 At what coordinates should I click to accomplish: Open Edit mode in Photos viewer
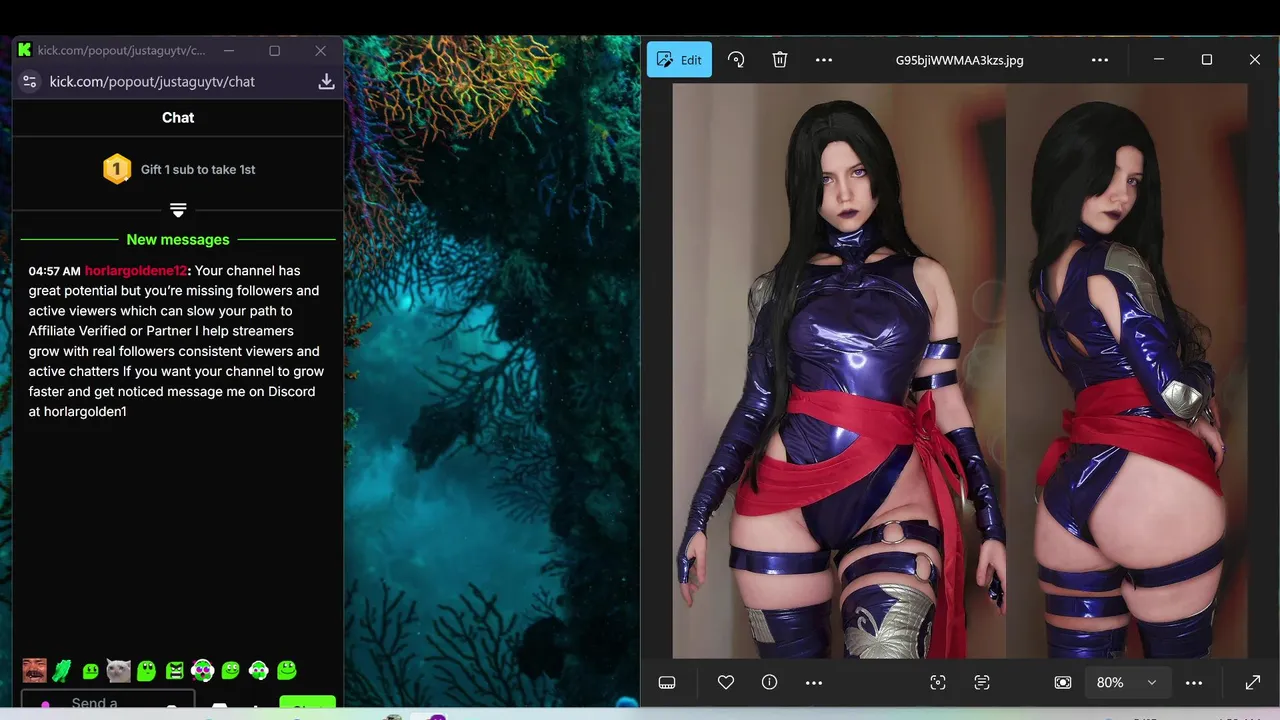(x=679, y=60)
